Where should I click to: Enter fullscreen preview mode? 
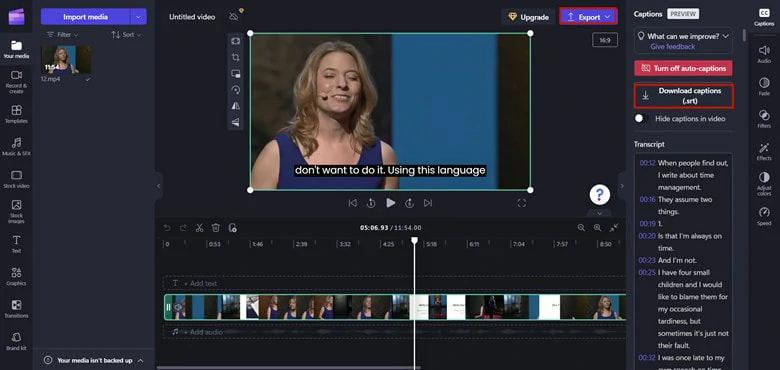[x=521, y=203]
